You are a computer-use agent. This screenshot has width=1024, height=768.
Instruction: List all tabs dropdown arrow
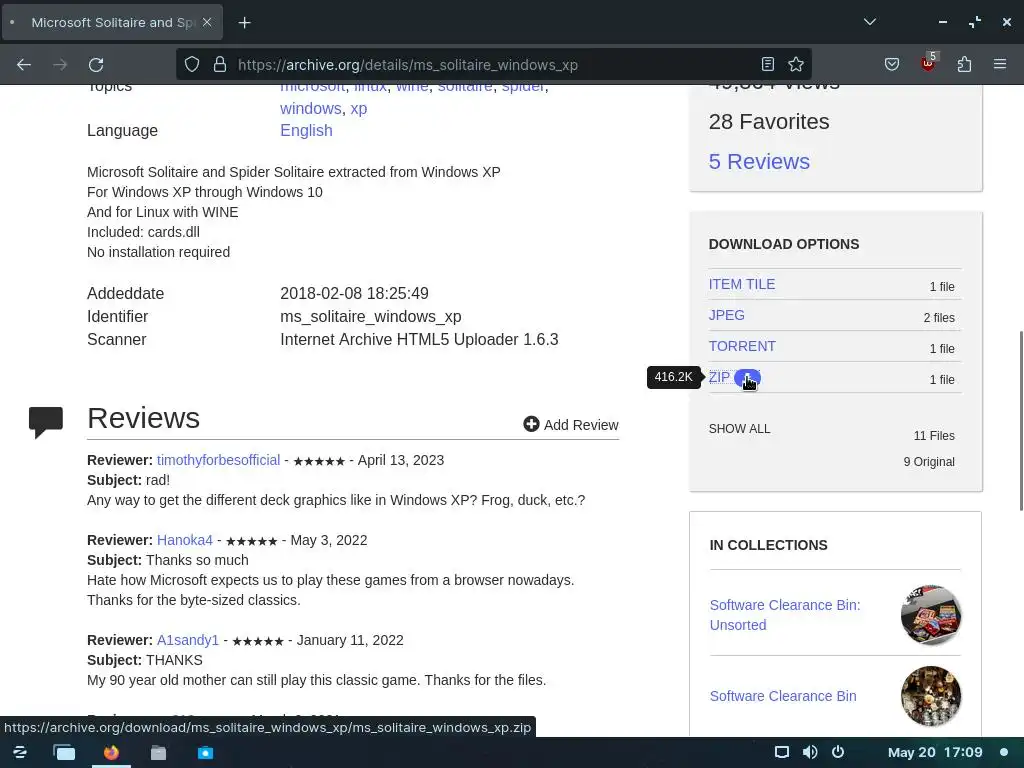870,22
